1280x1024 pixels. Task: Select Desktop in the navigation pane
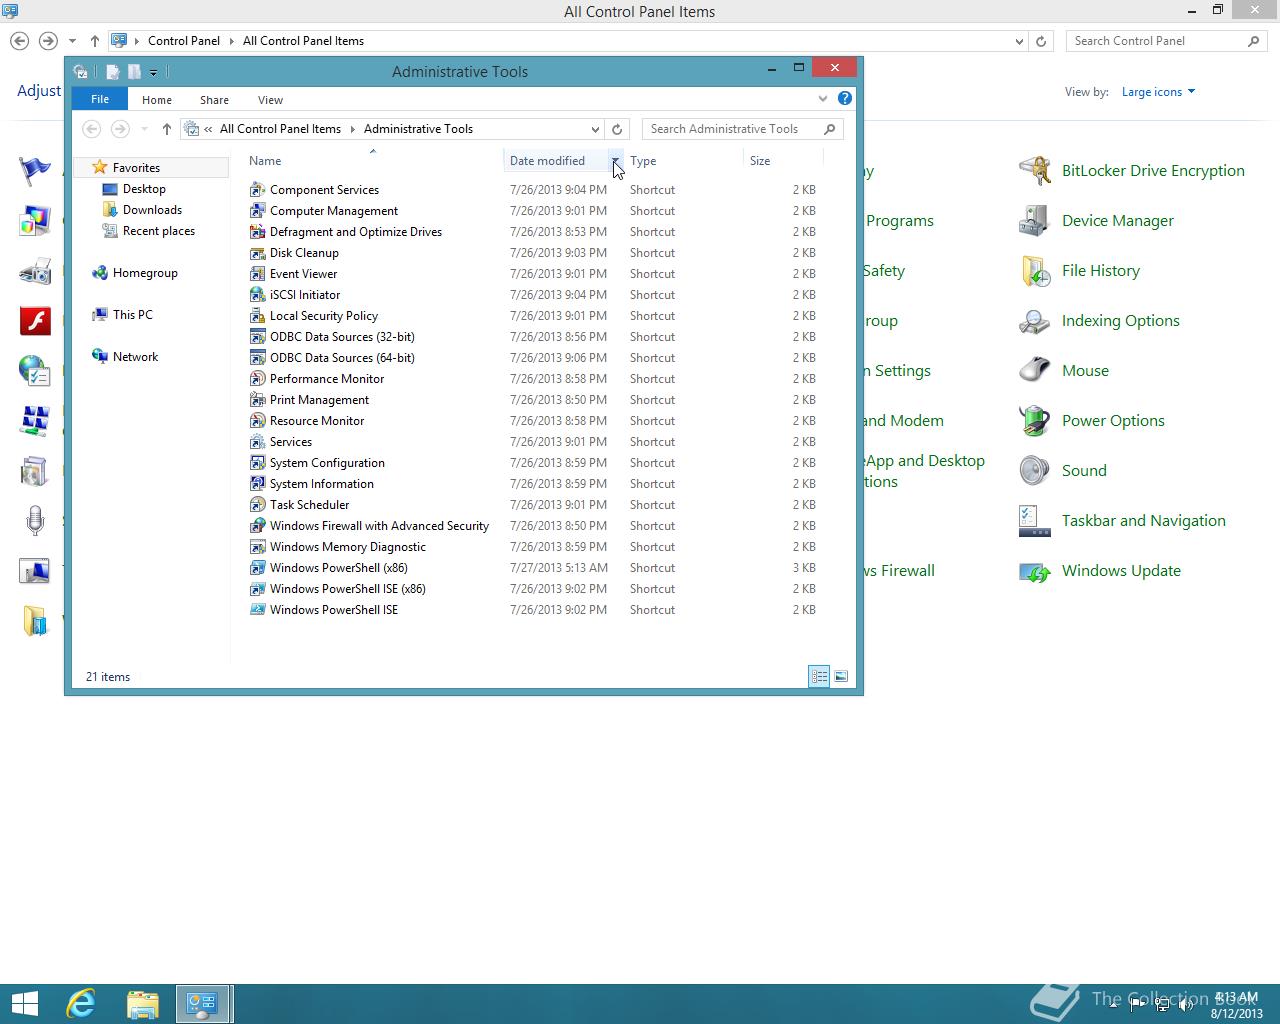(x=144, y=189)
